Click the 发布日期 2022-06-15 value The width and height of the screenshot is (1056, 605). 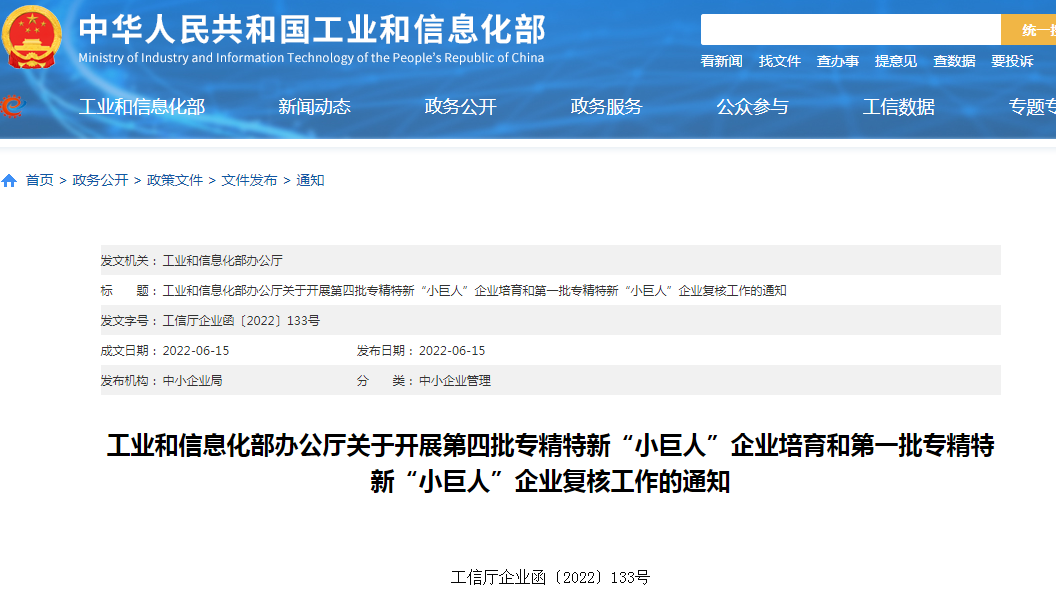(x=452, y=351)
